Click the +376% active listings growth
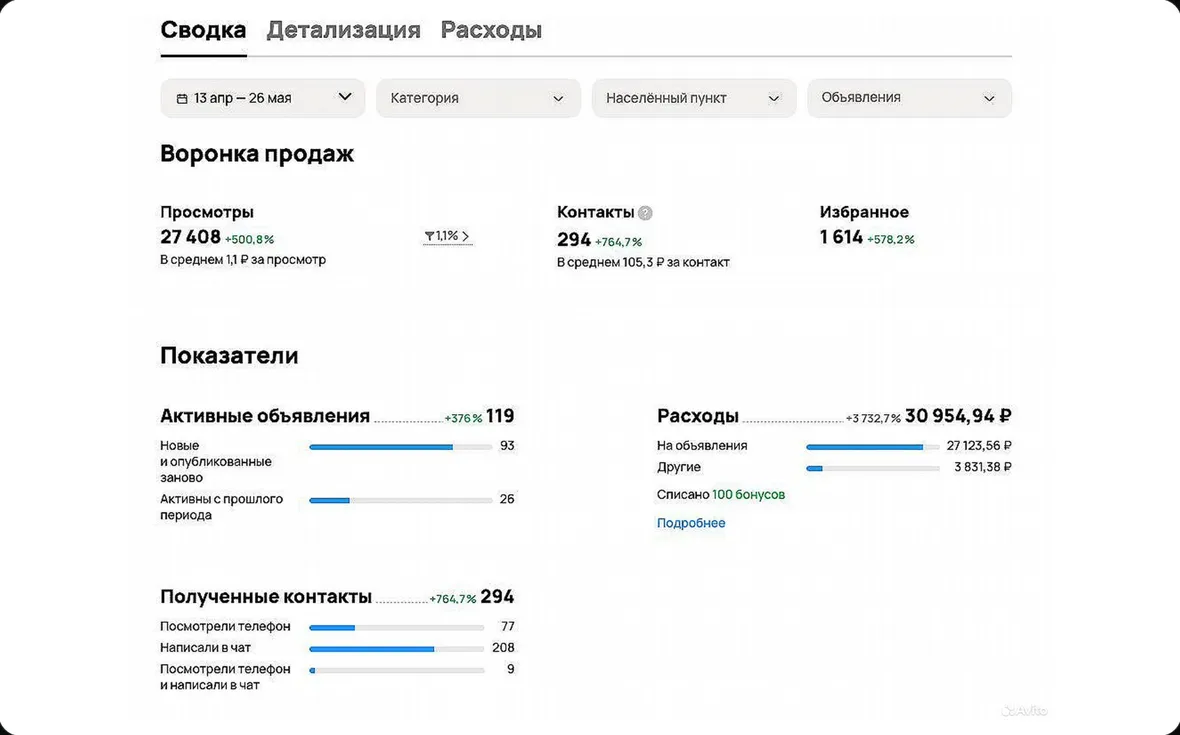 pos(464,418)
